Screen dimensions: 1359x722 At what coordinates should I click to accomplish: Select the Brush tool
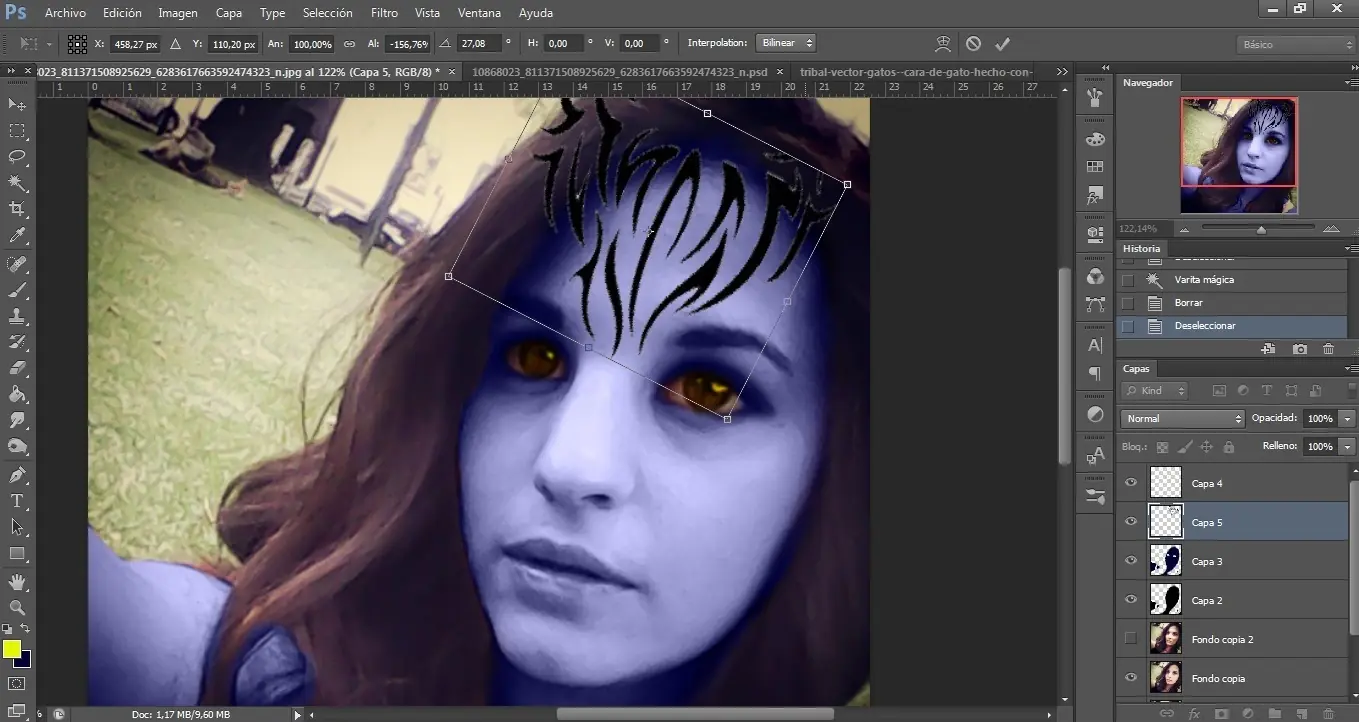(x=17, y=291)
